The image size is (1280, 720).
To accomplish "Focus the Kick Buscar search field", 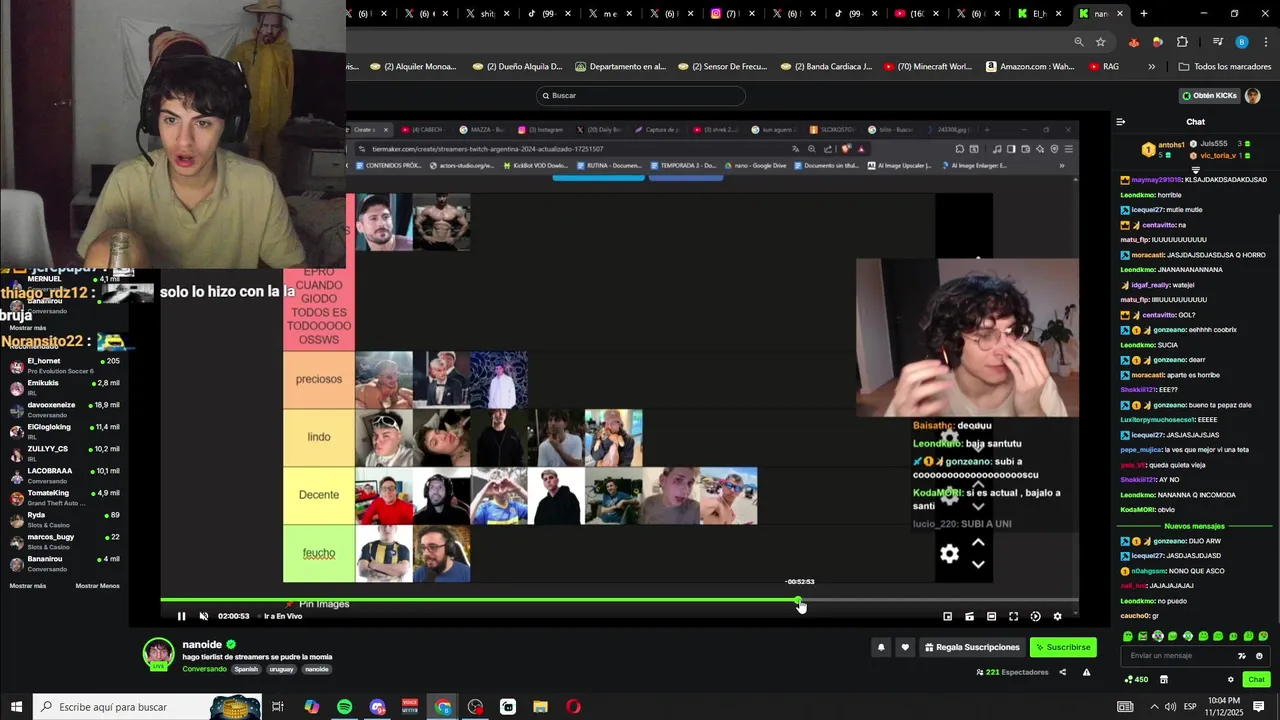I will pos(640,95).
